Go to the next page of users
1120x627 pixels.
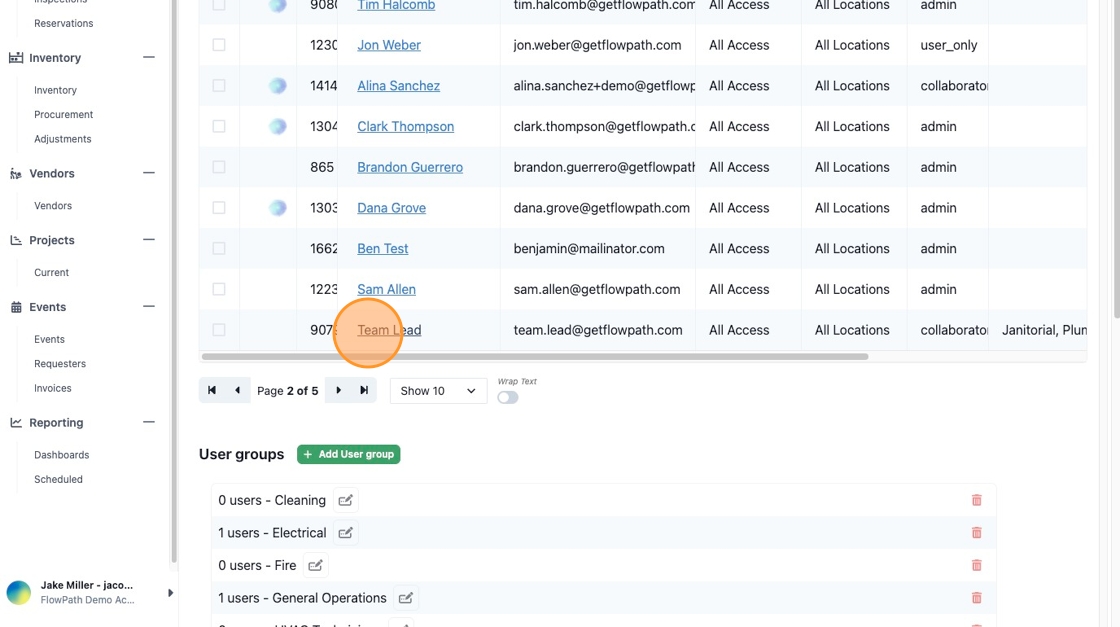tap(338, 391)
